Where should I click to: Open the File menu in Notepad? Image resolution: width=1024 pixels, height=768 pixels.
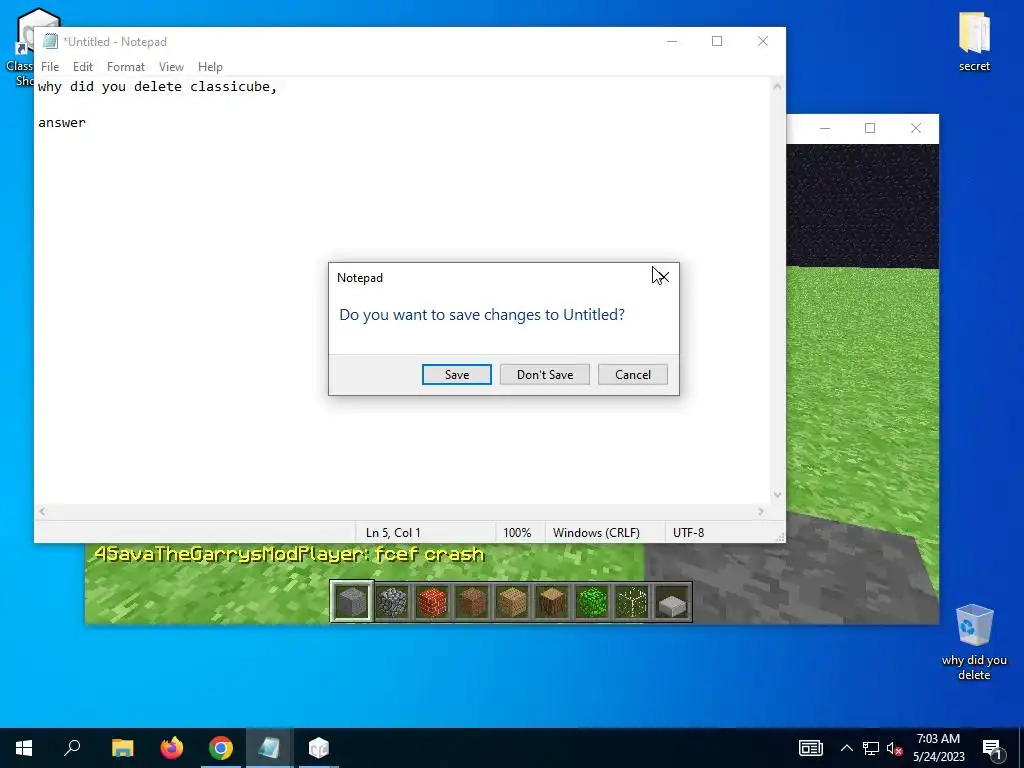(x=50, y=67)
